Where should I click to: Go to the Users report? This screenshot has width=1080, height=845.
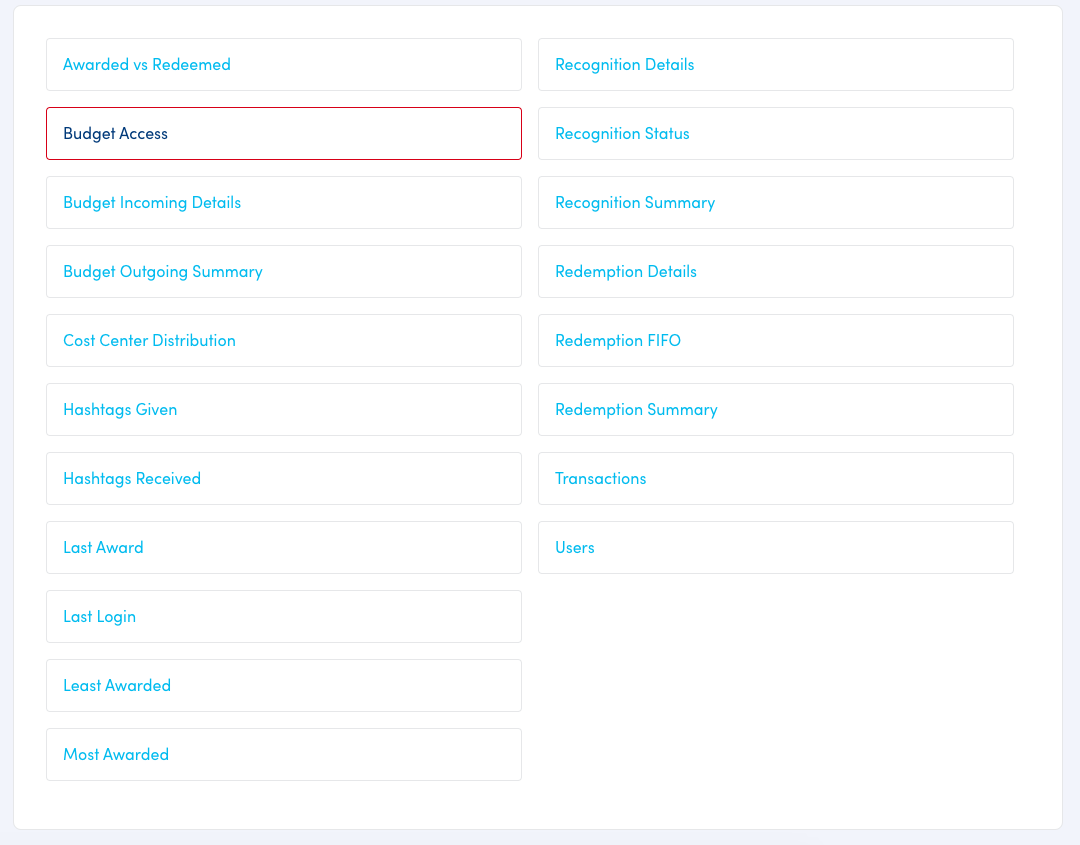pos(575,548)
